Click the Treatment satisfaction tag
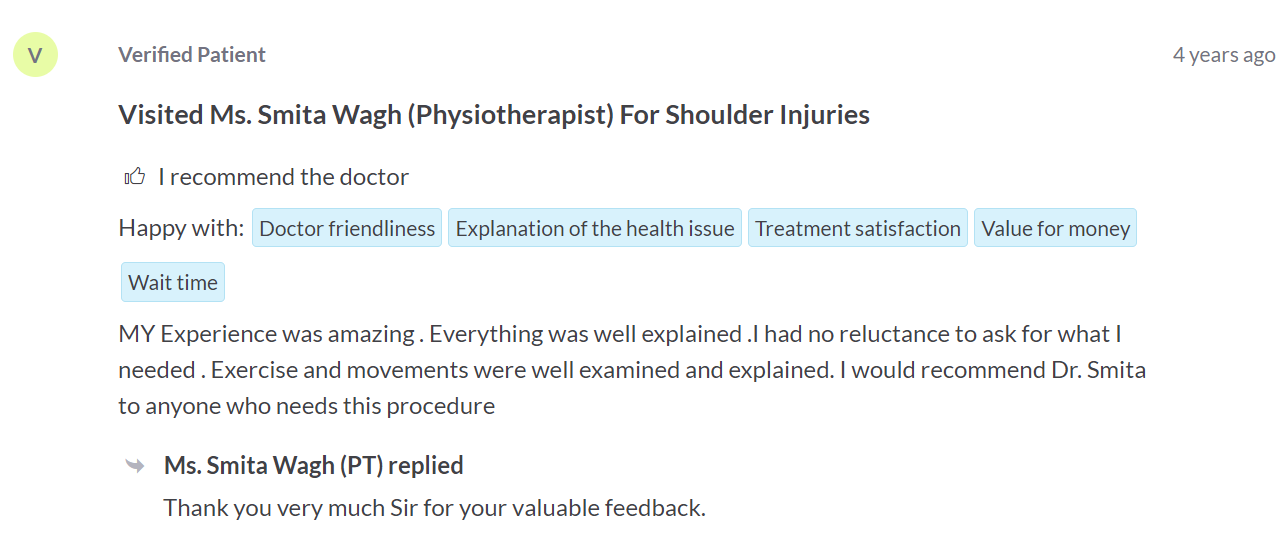1279x550 pixels. pos(858,228)
